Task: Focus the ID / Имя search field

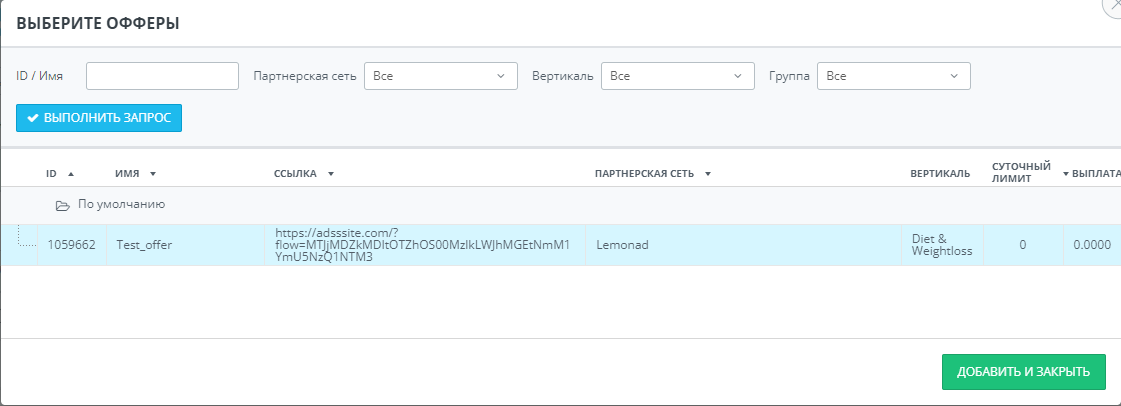Action: click(x=162, y=76)
